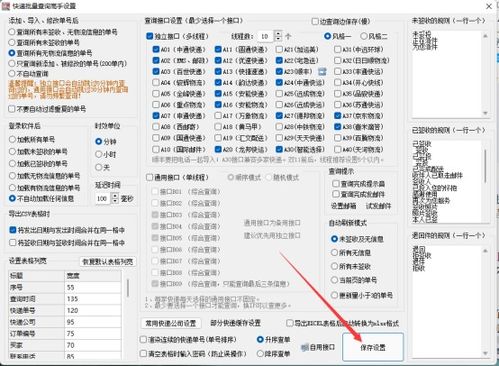Enable 查询完成提示音 checkbox
The image size is (499, 366).
[336, 184]
